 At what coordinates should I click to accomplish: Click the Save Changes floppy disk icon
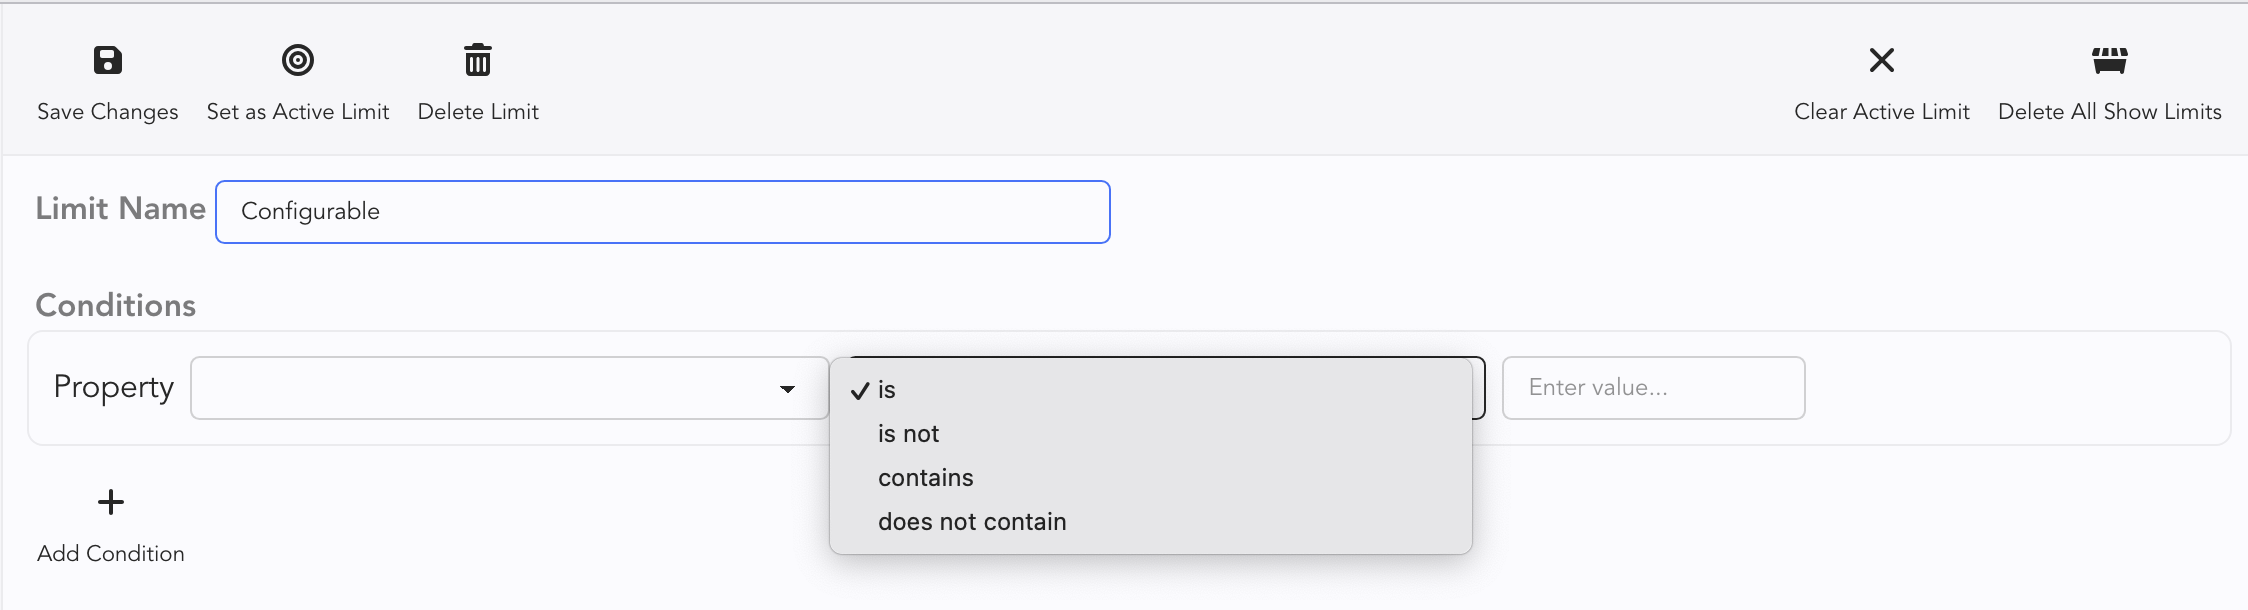[108, 61]
